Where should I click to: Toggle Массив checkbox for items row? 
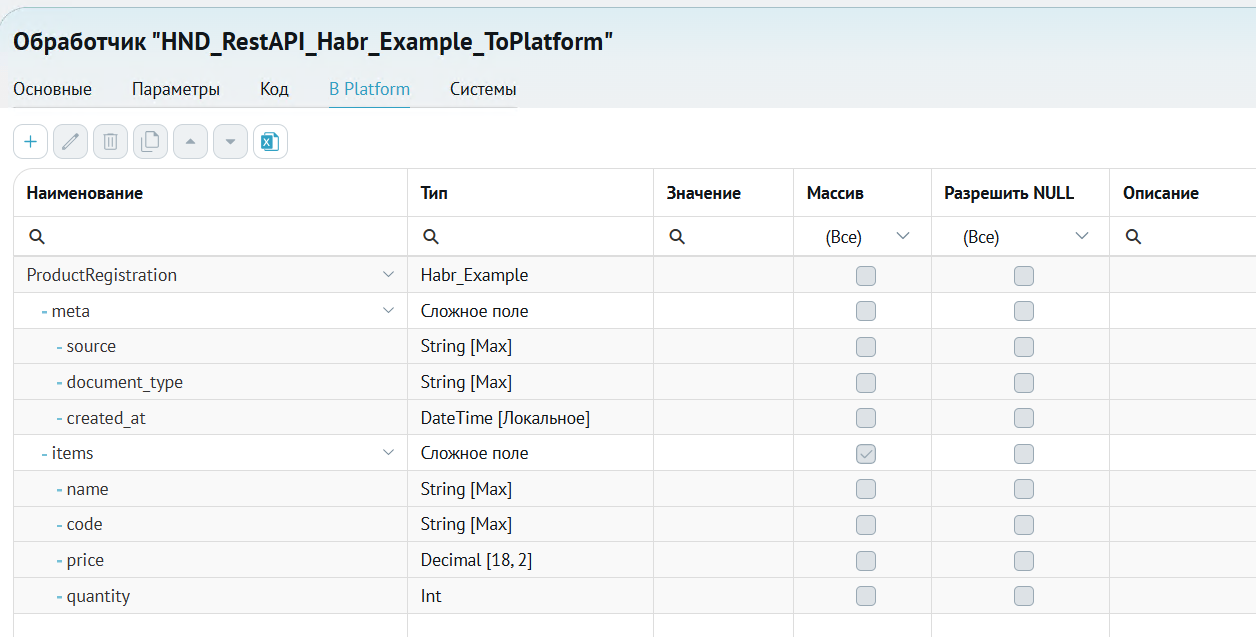click(866, 454)
